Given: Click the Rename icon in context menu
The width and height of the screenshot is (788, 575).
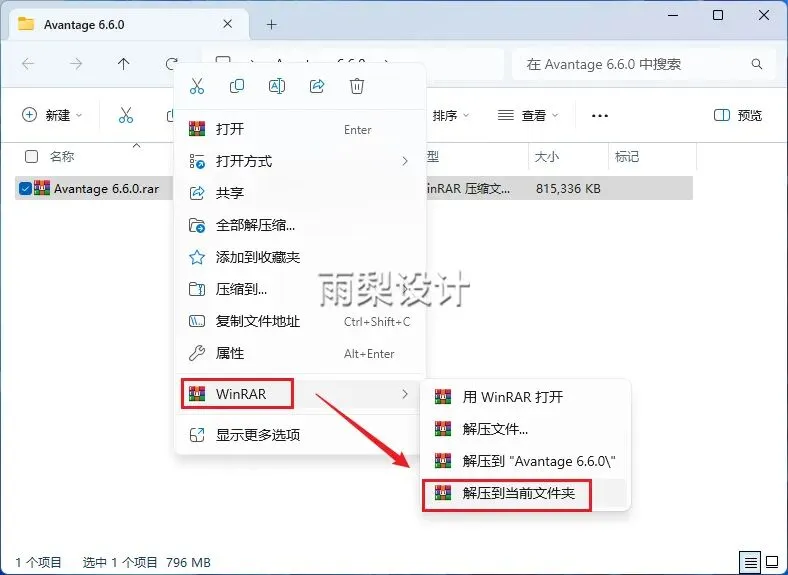Looking at the screenshot, I should (277, 86).
